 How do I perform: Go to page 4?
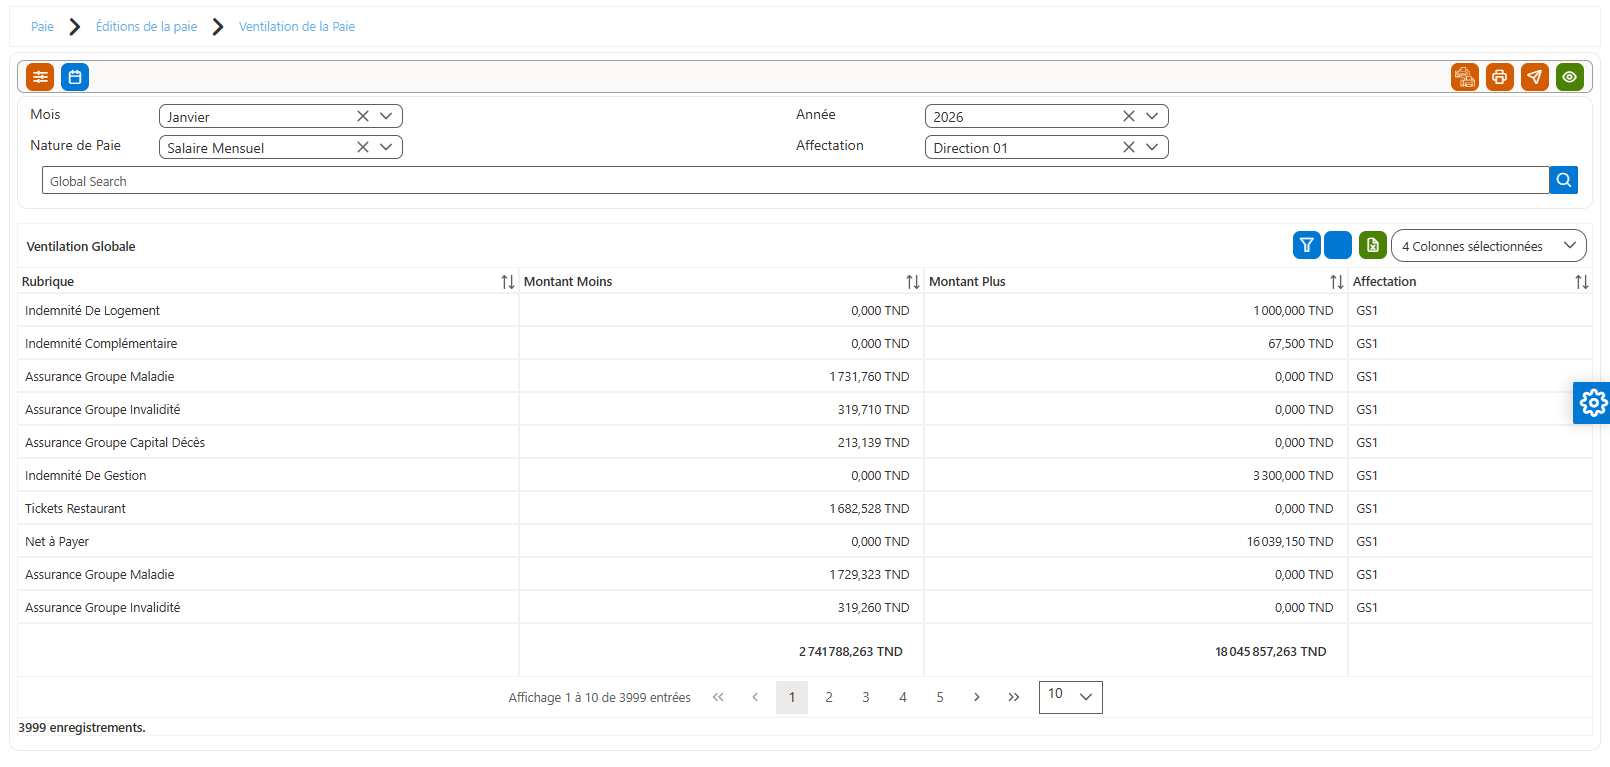pyautogui.click(x=903, y=697)
